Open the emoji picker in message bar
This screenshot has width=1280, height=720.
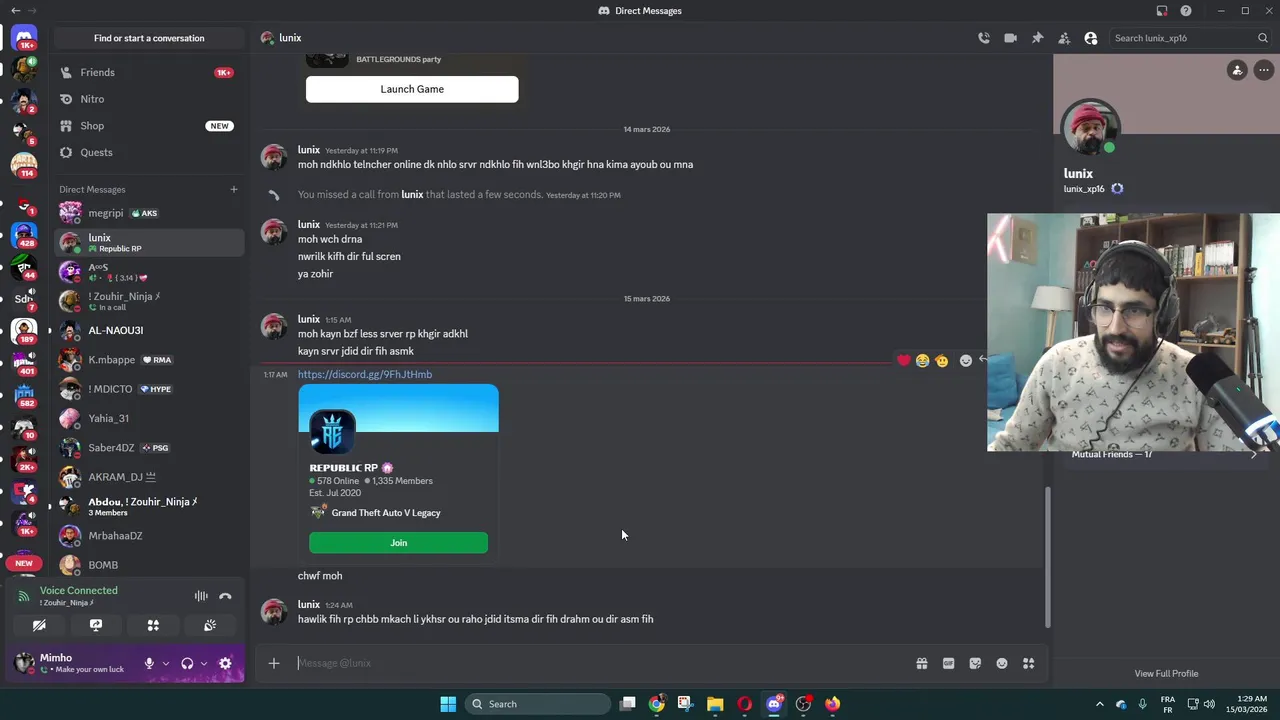[x=1002, y=663]
